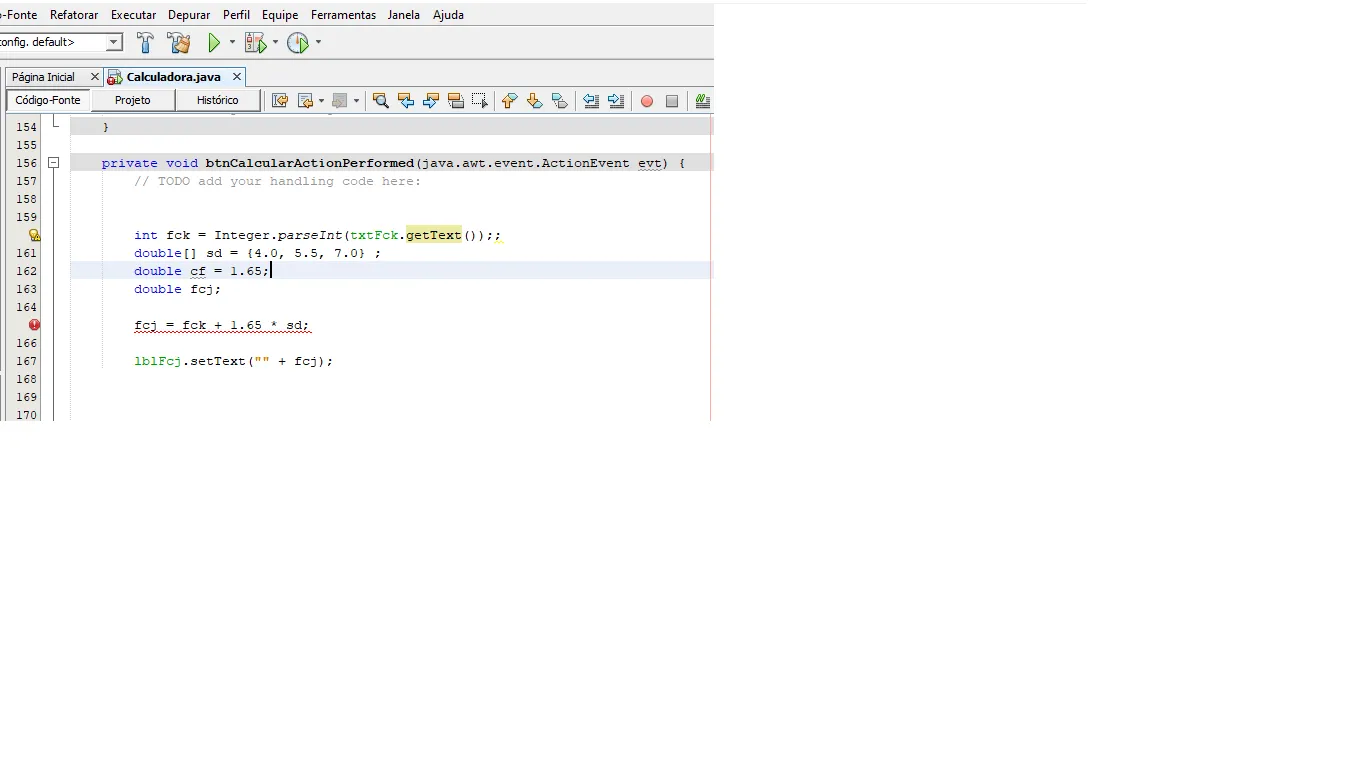Click the red error icon in the gutter

click(34, 325)
